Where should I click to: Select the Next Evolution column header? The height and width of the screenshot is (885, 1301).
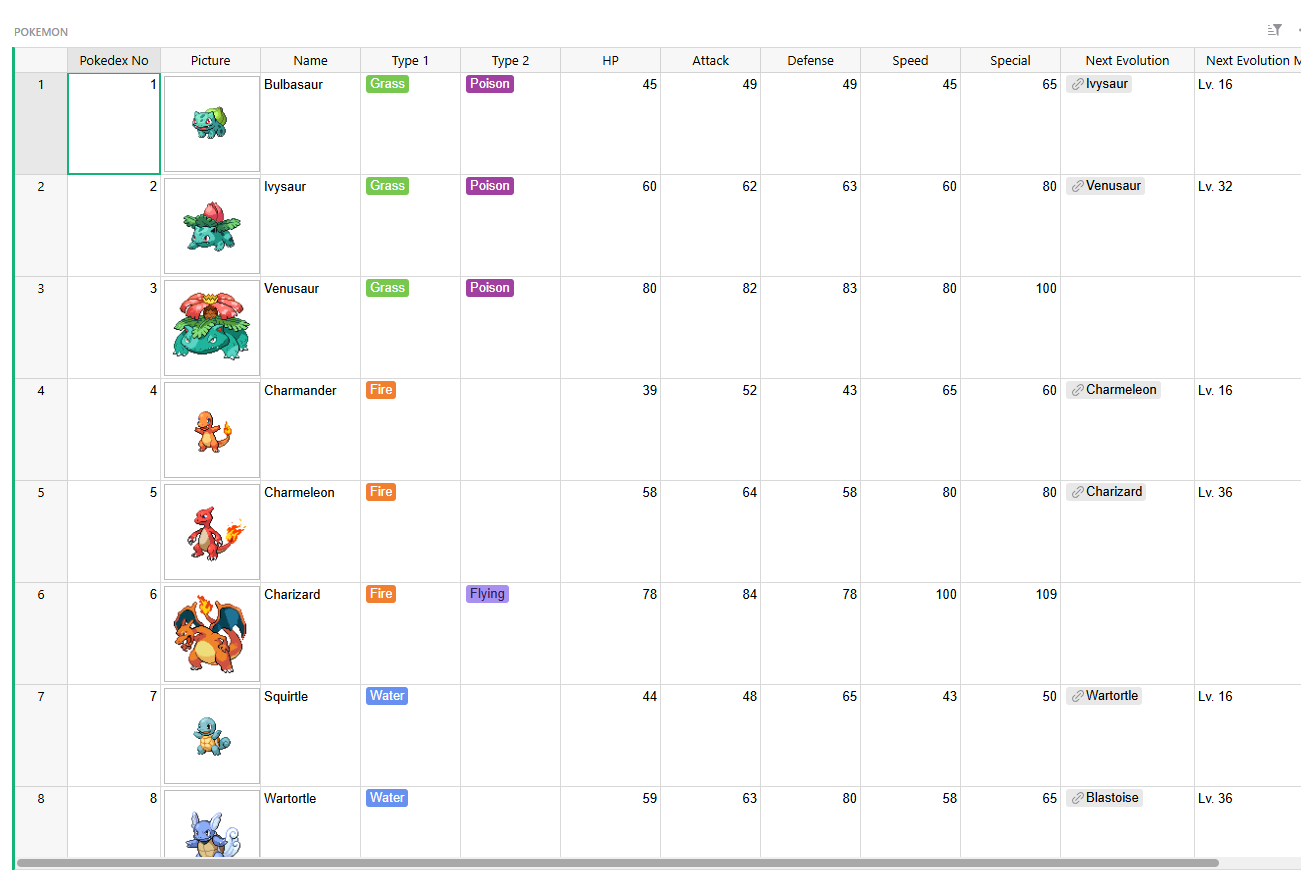1128,60
